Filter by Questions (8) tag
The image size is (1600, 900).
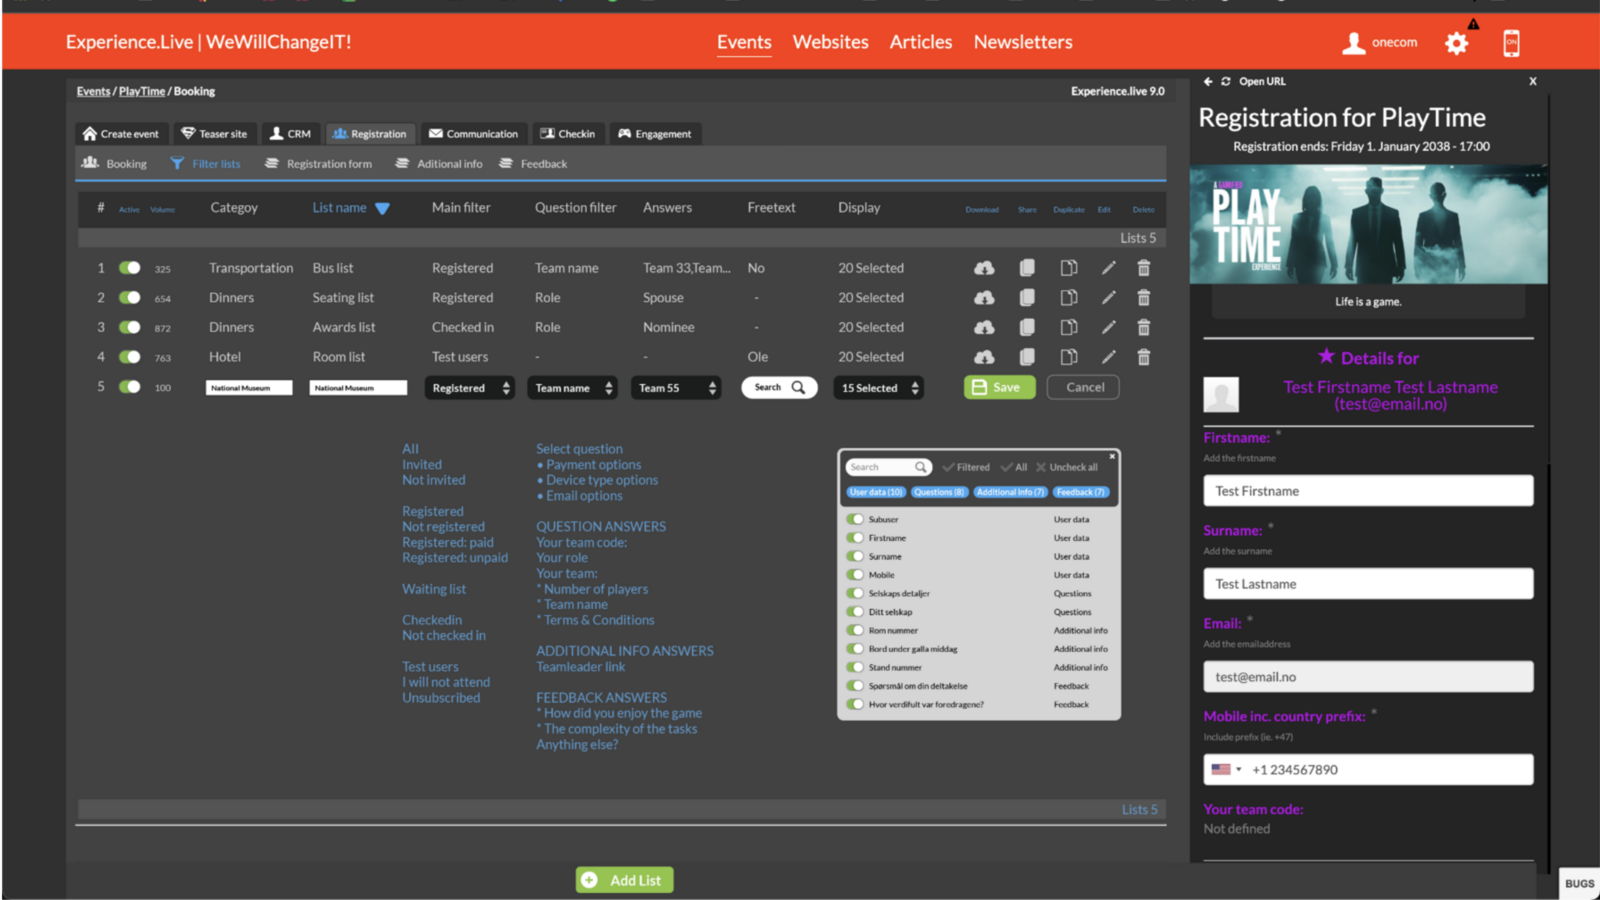938,492
